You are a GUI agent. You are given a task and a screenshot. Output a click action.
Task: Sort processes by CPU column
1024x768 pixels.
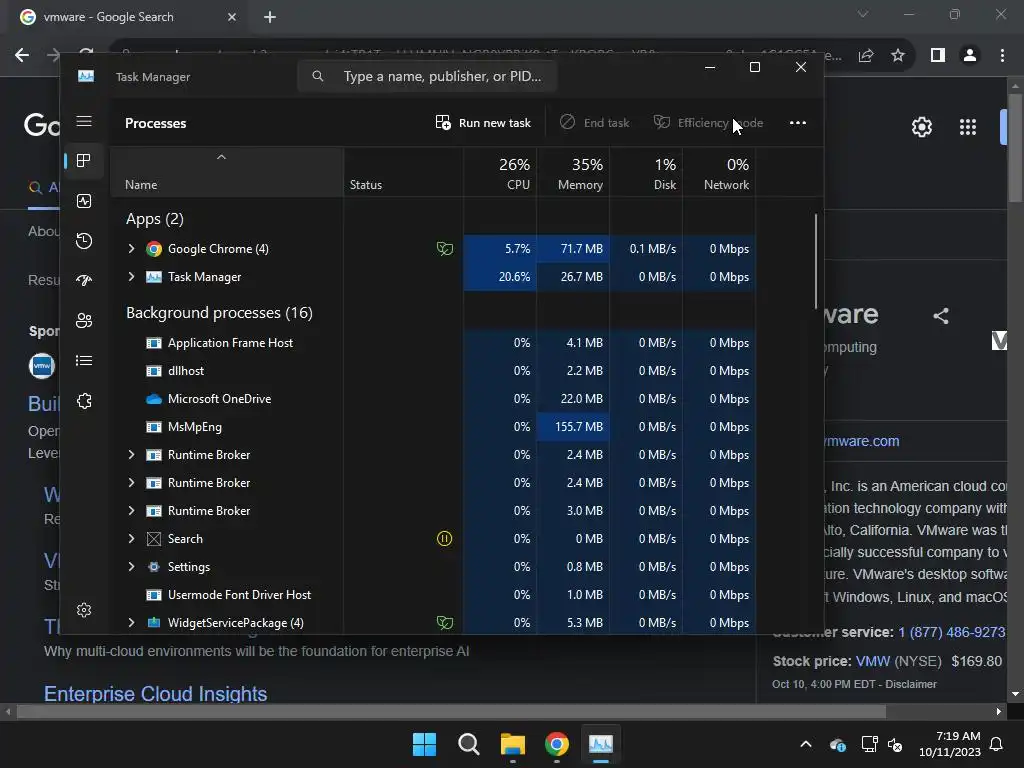click(x=500, y=172)
